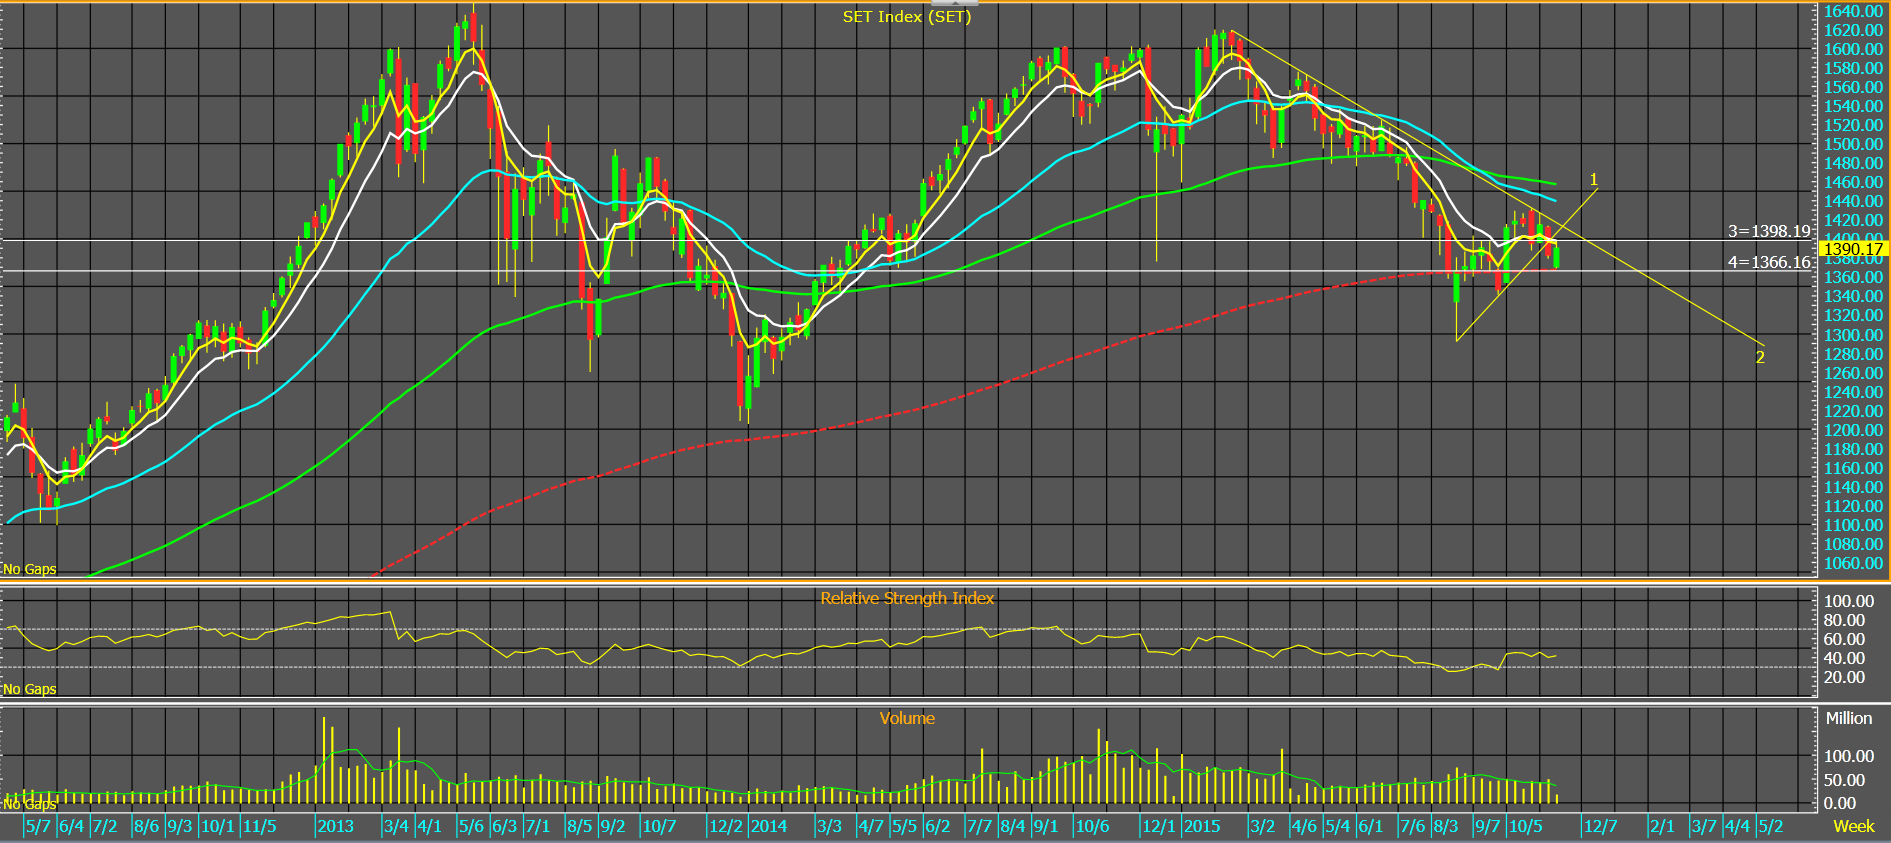
Task: Select 20.00 on the RSI scale
Action: [x=1844, y=677]
